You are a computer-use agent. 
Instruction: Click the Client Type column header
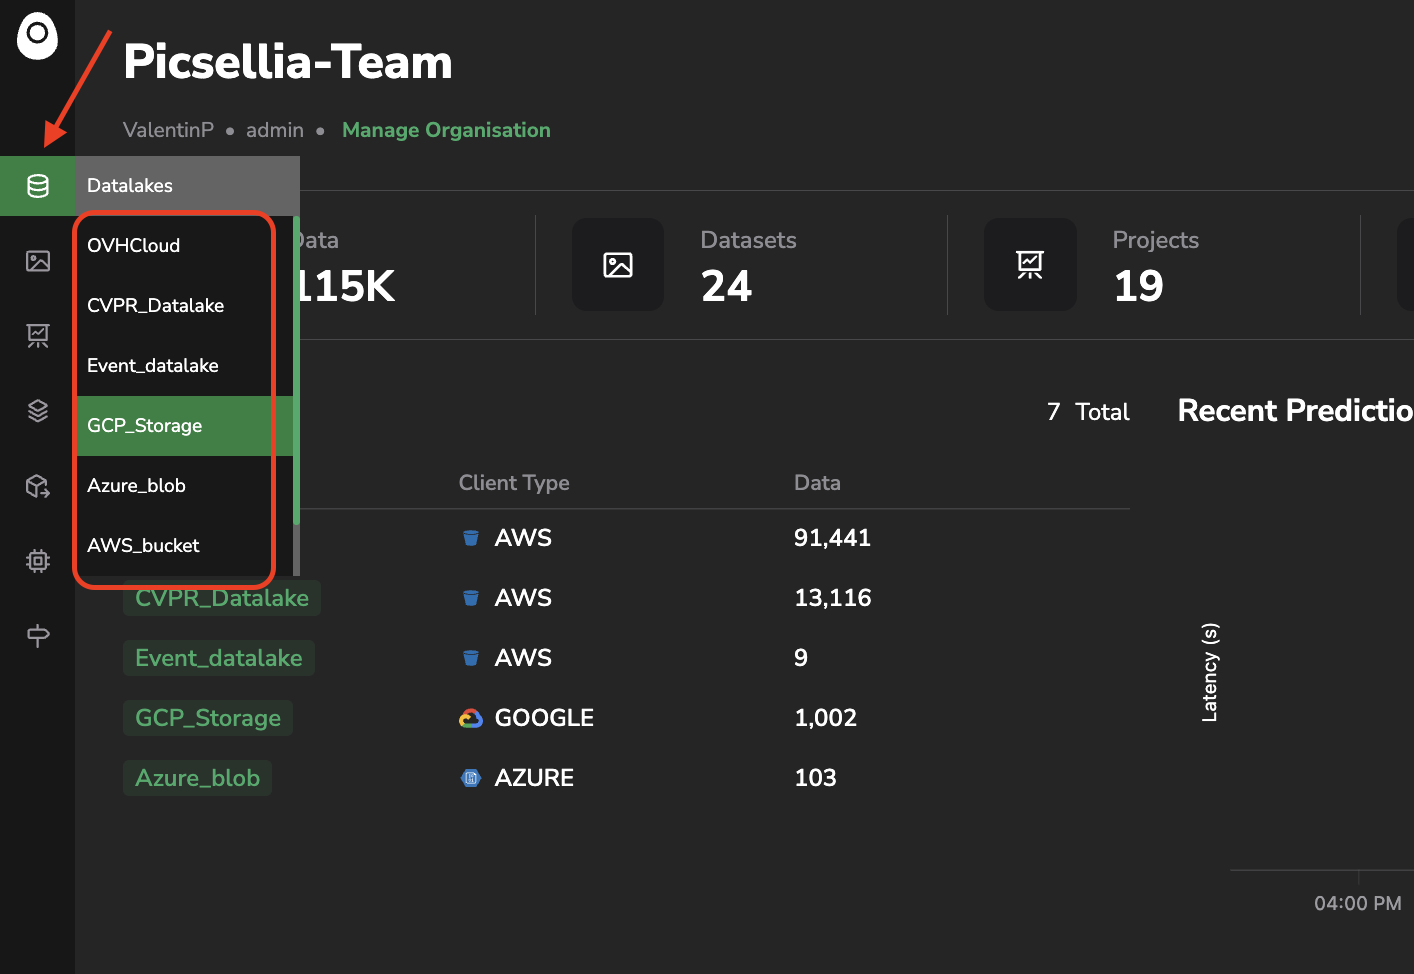click(x=514, y=483)
